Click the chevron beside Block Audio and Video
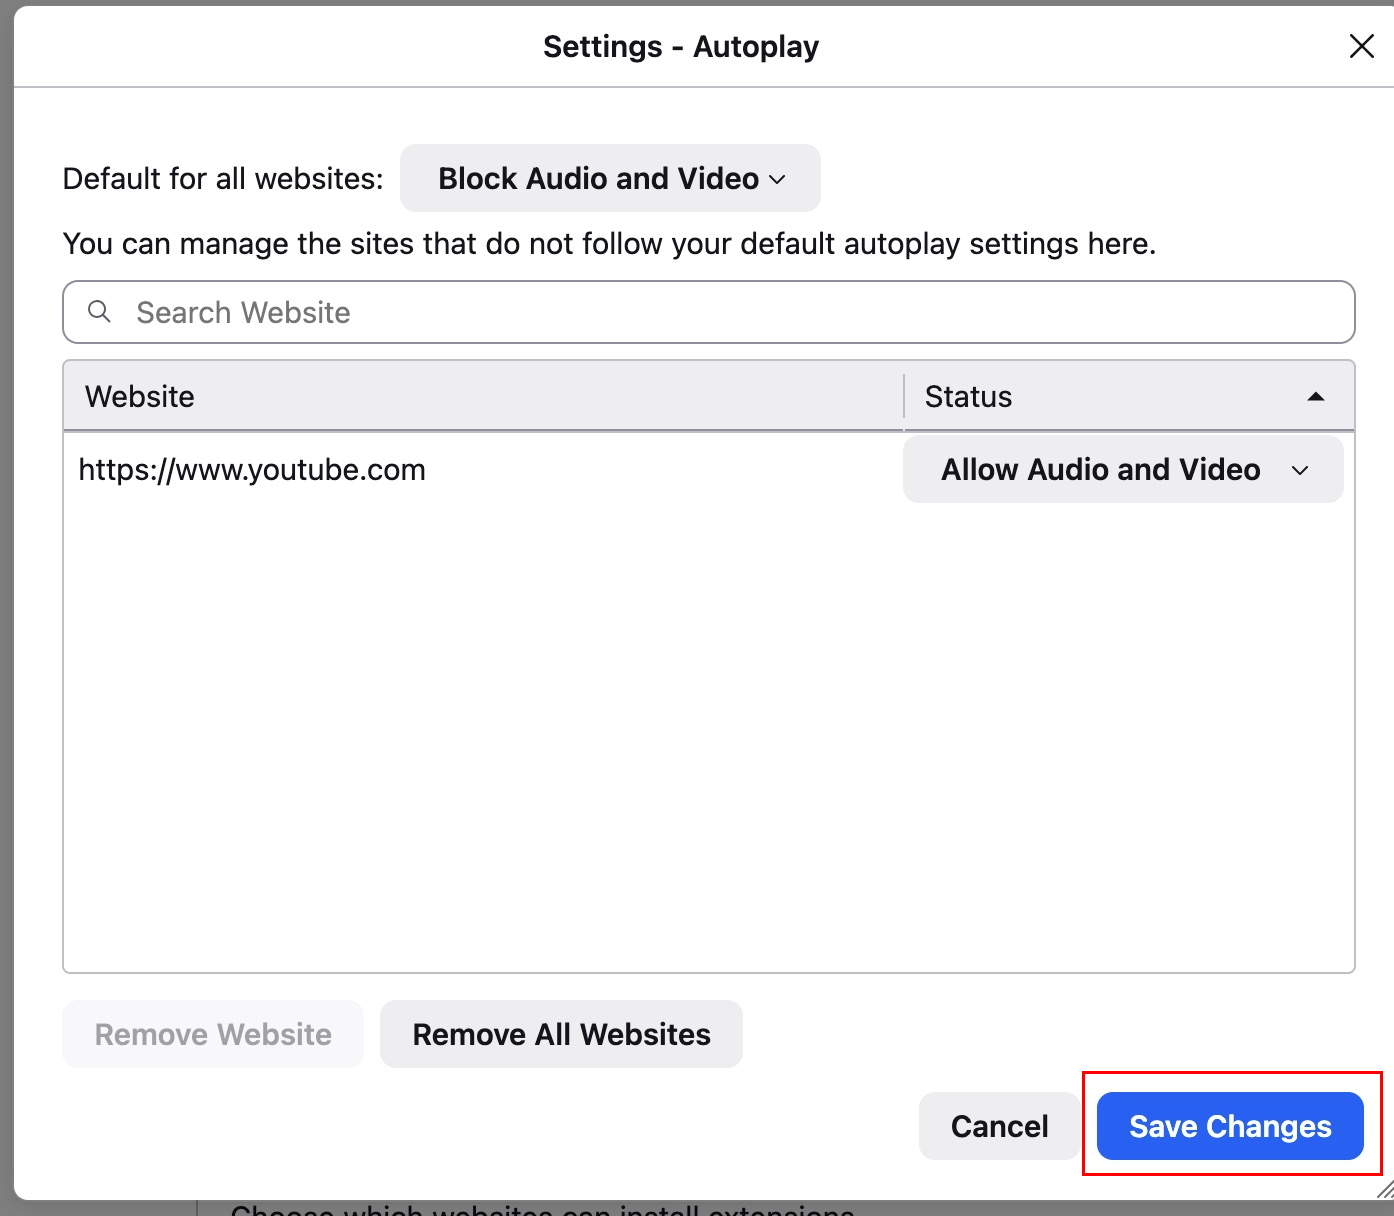Screen dimensions: 1394x1216 777,179
